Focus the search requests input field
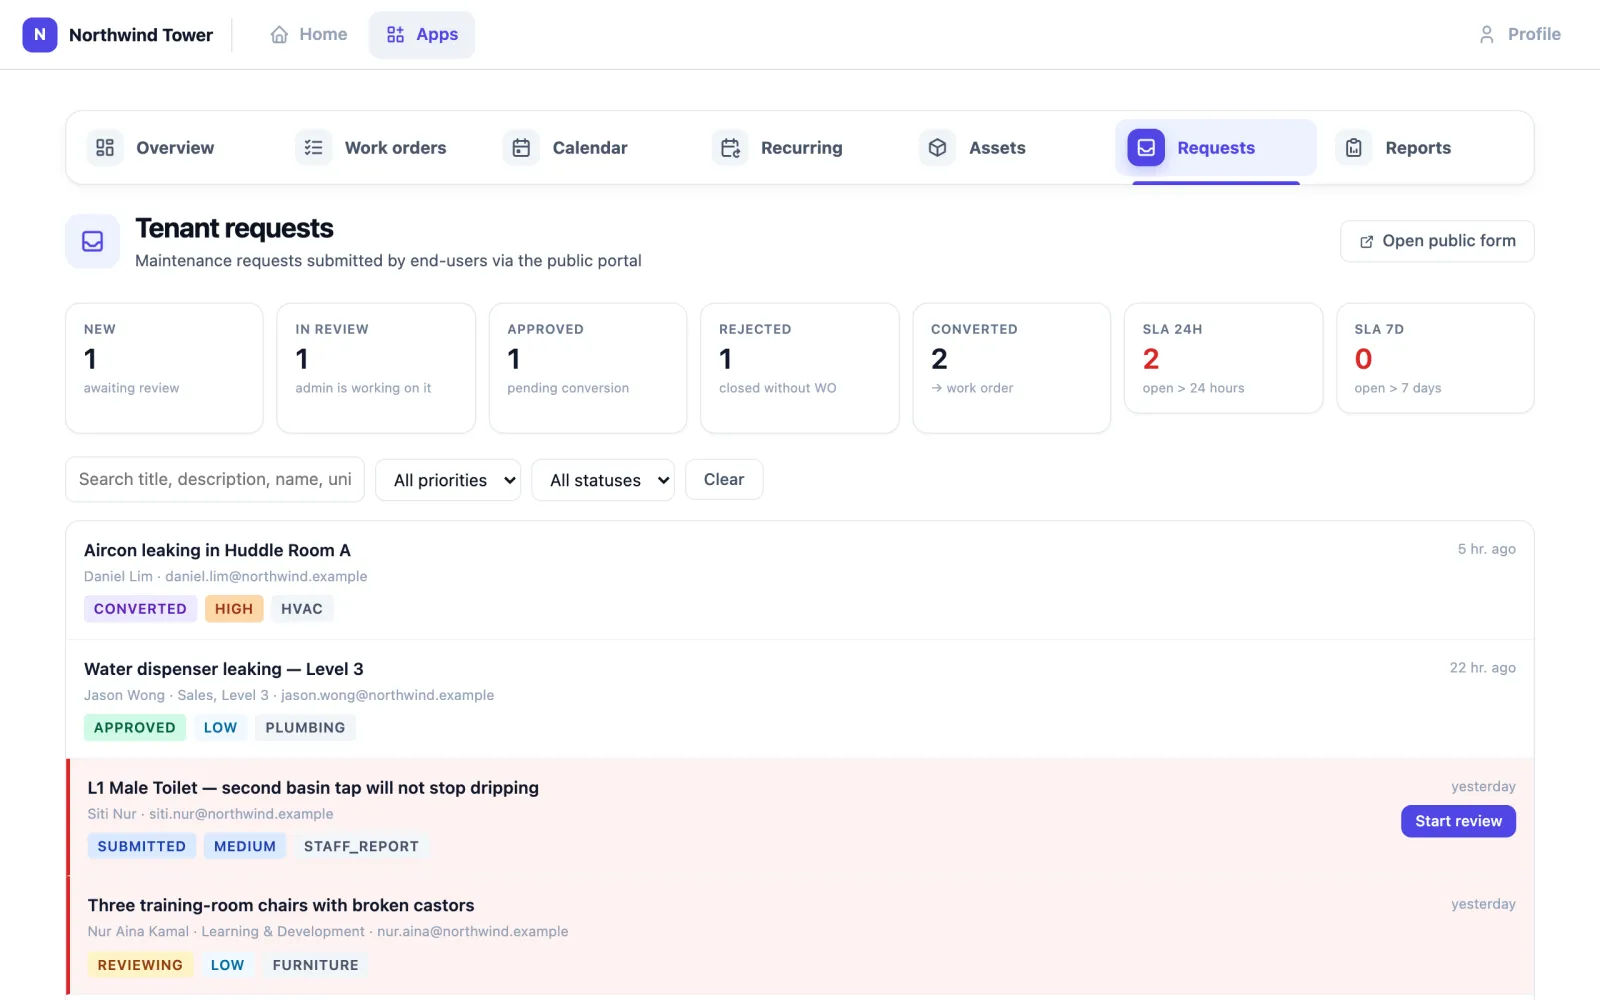Screen dimensions: 1600x1000 click(x=215, y=480)
